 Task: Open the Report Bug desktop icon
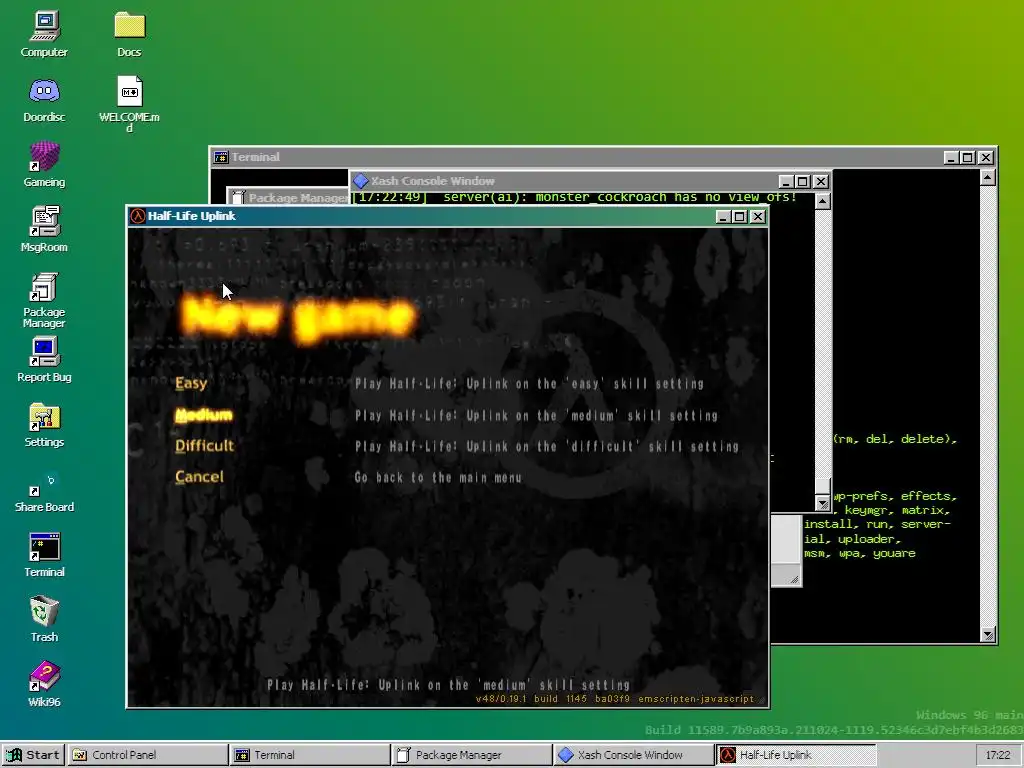(44, 359)
